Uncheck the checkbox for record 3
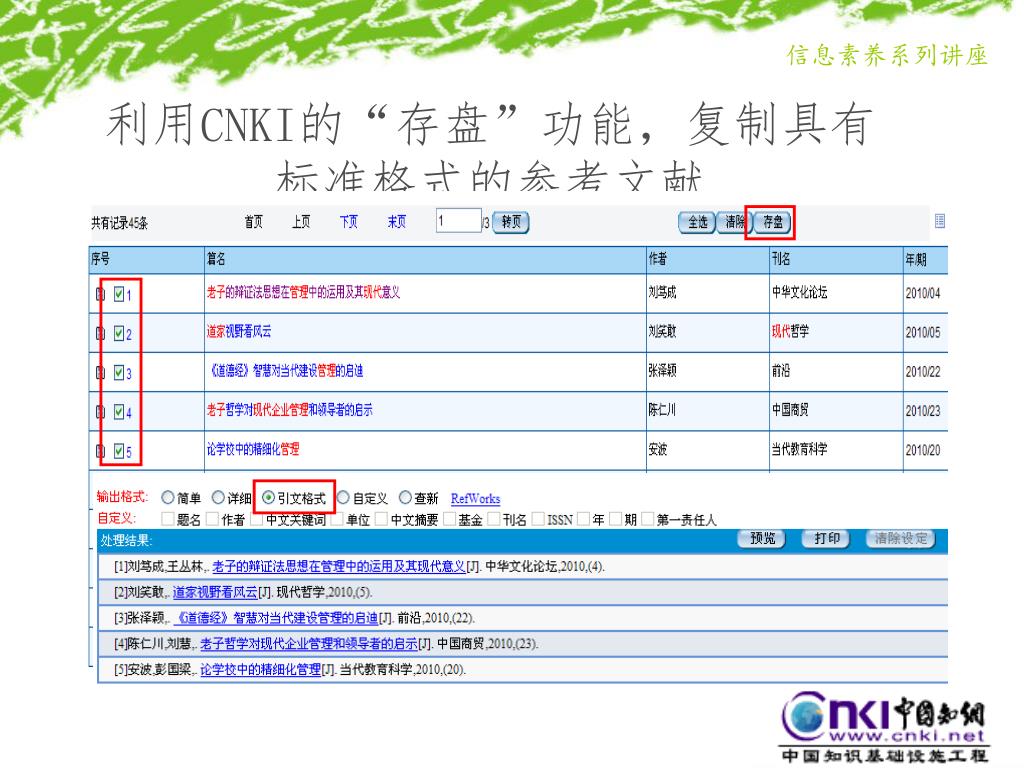The height and width of the screenshot is (768, 1024). point(119,373)
